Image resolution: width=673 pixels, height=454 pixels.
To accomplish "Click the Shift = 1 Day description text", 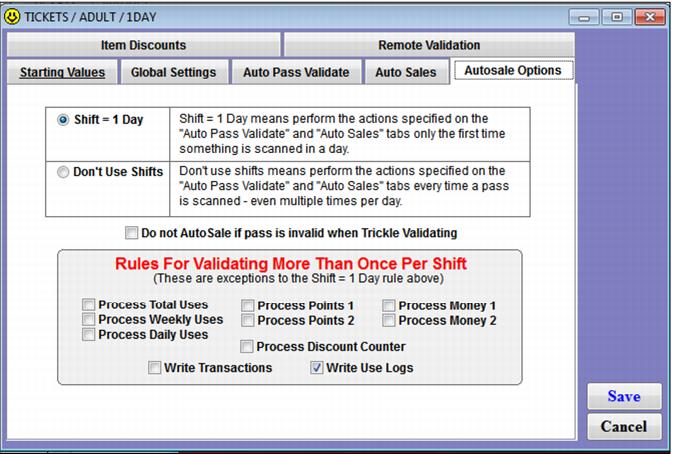I will [342, 134].
